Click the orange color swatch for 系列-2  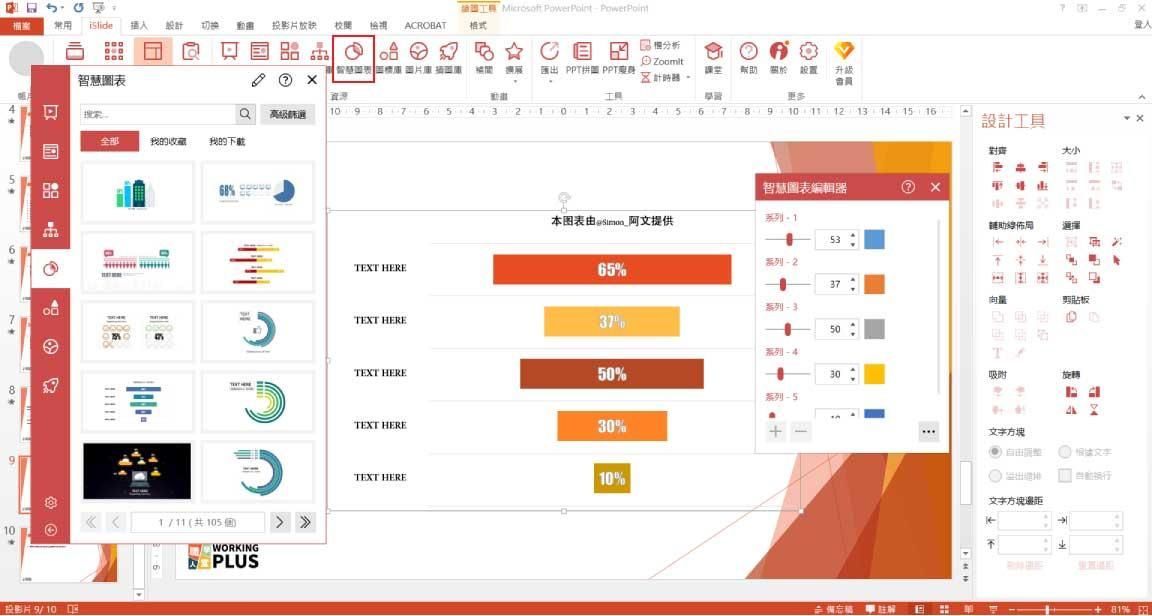click(x=875, y=284)
